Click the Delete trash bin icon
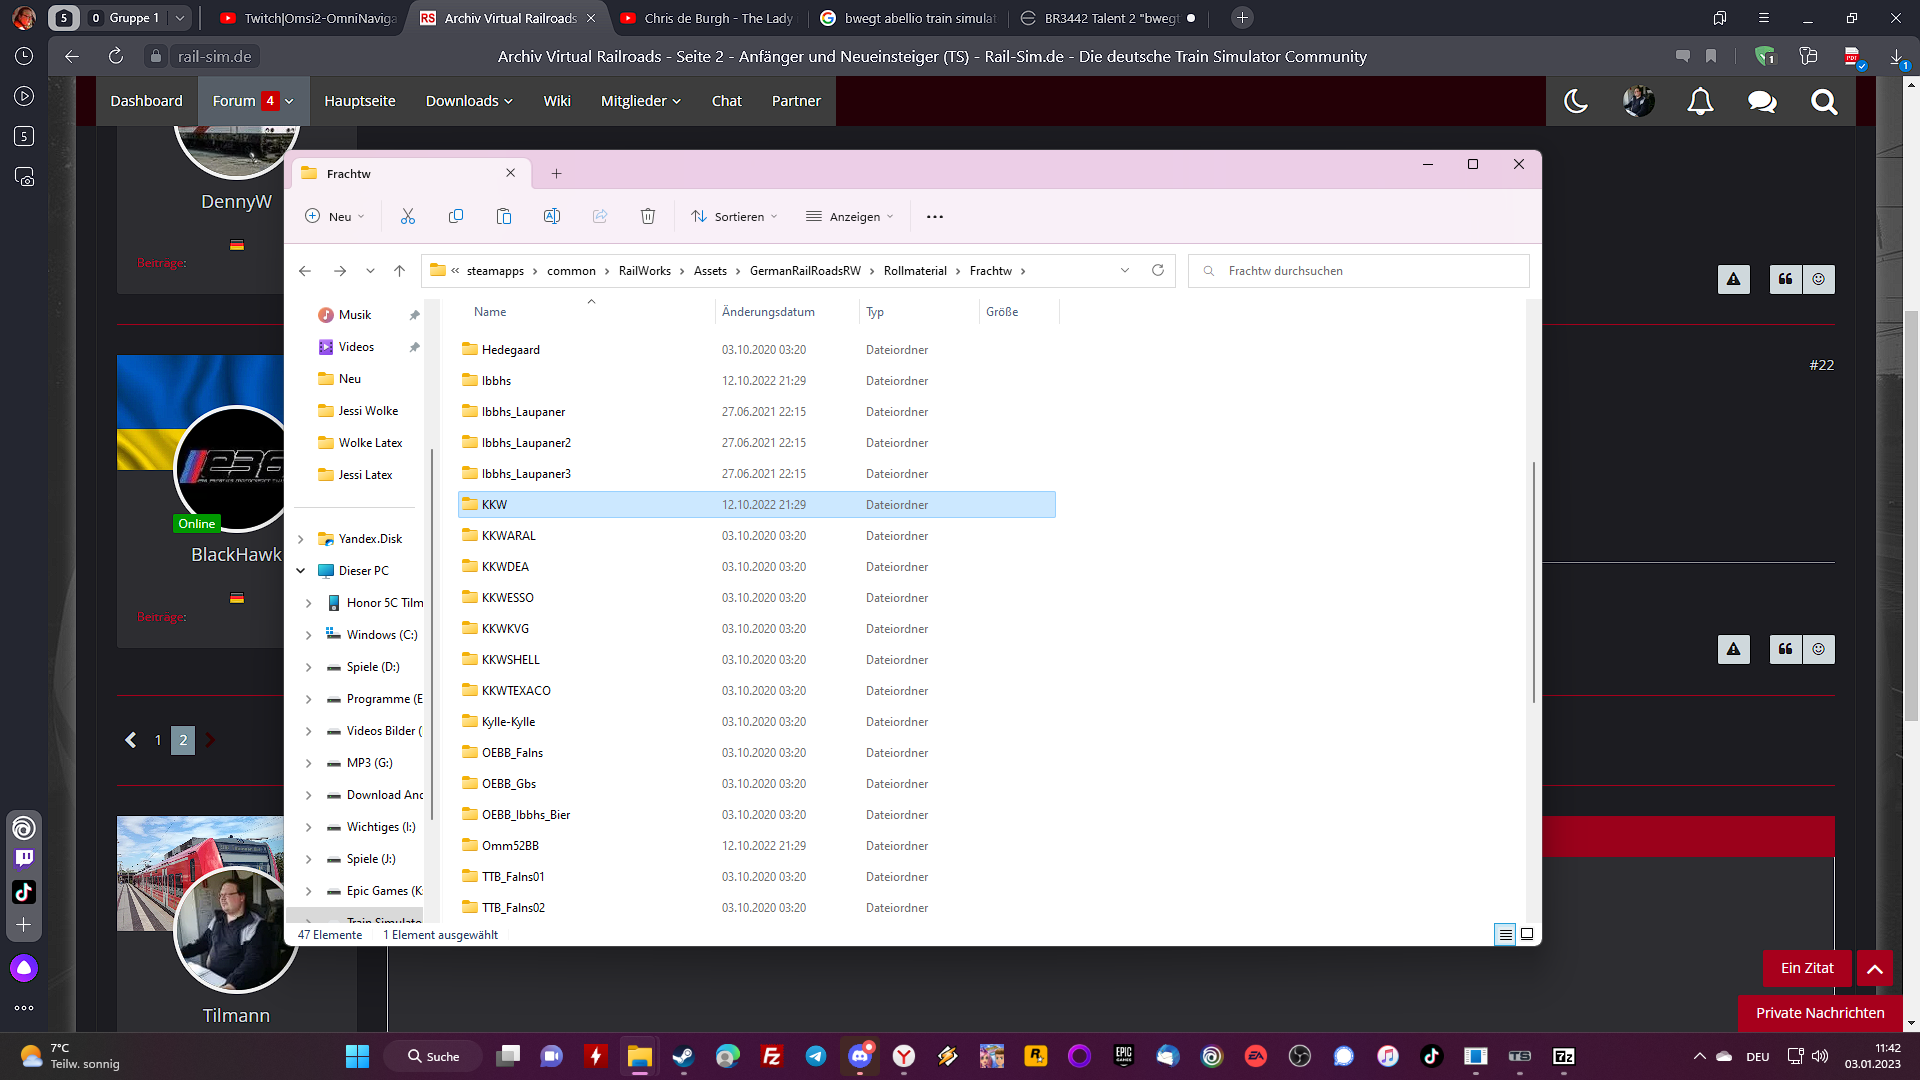 coord(648,216)
